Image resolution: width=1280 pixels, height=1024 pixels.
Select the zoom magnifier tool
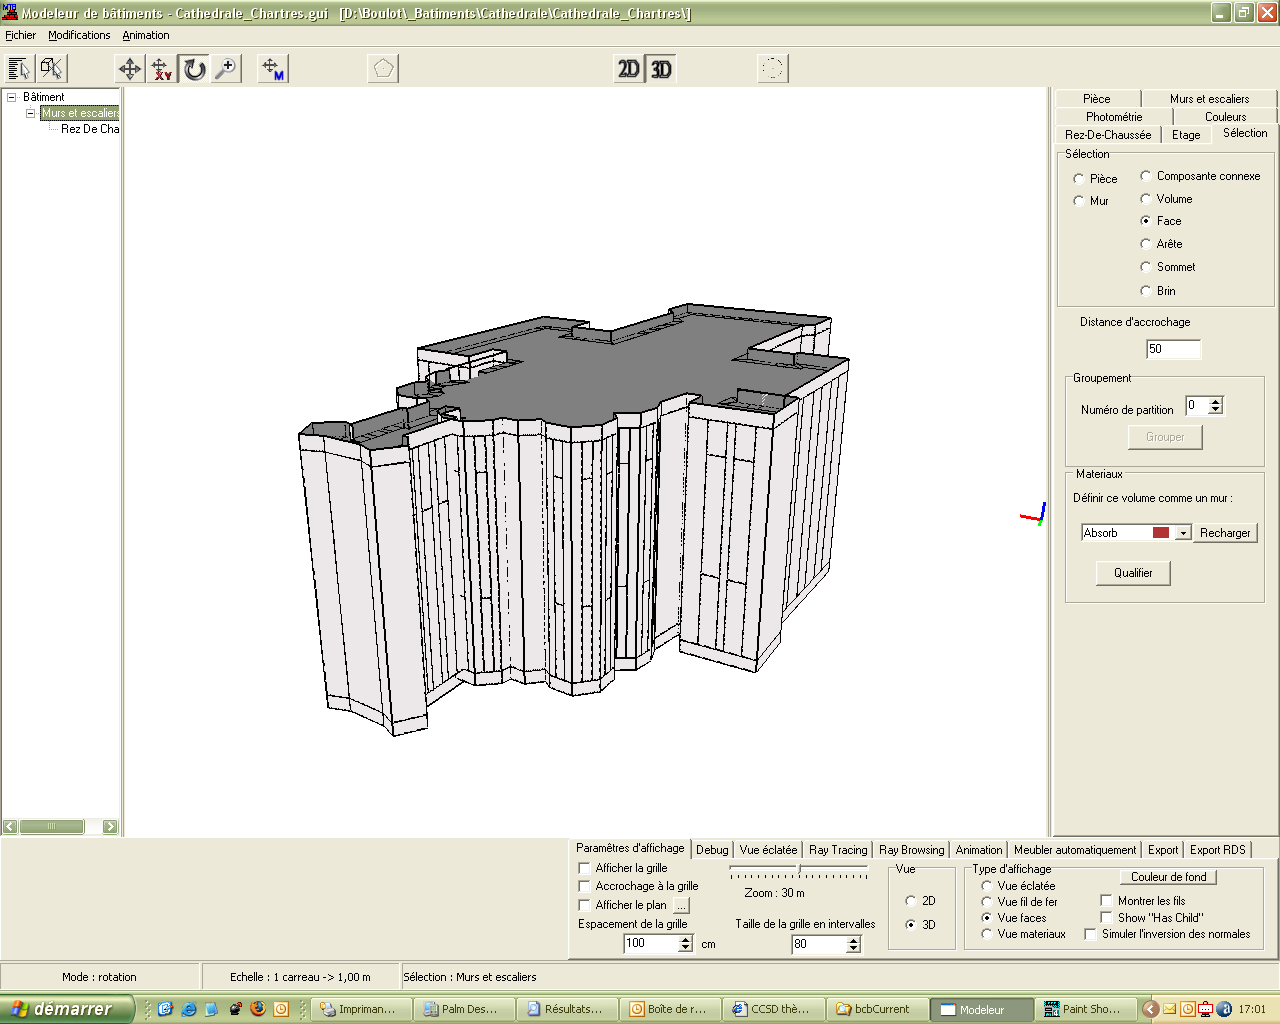click(227, 69)
